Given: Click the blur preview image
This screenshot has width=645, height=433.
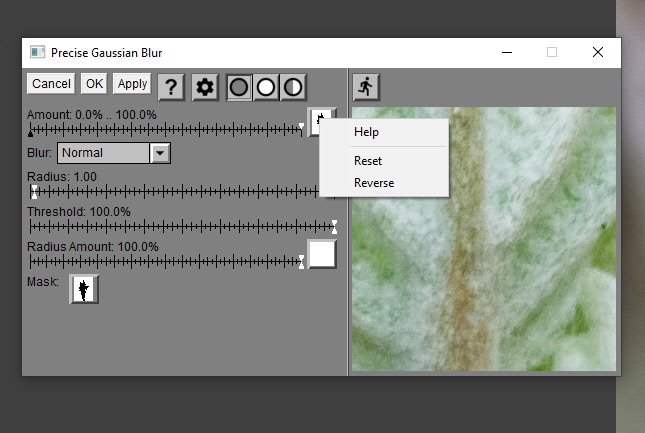Looking at the screenshot, I should (x=483, y=238).
